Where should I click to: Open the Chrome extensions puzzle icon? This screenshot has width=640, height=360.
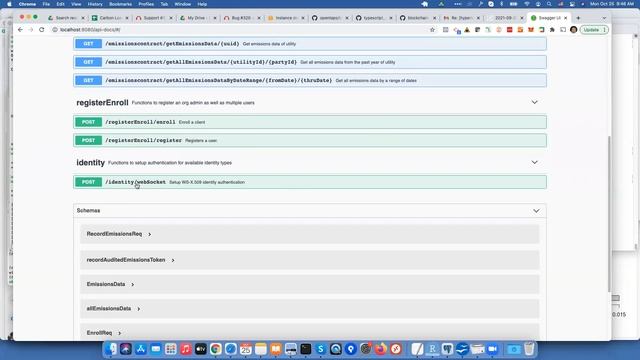click(x=552, y=30)
